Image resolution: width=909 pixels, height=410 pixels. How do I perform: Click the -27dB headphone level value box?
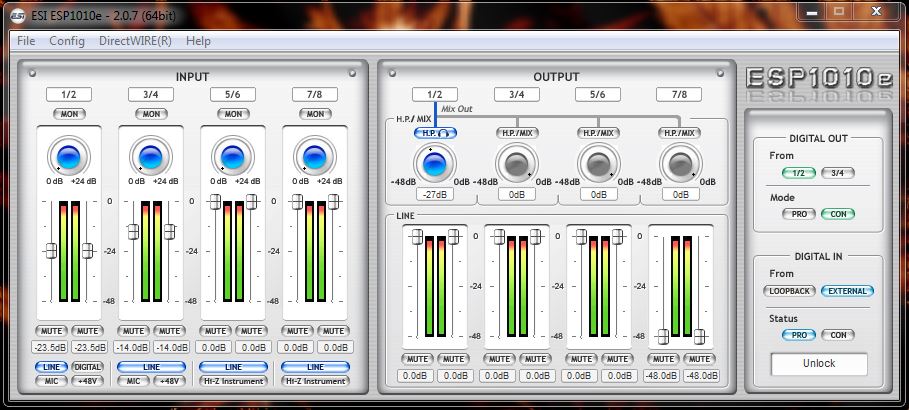click(x=435, y=194)
